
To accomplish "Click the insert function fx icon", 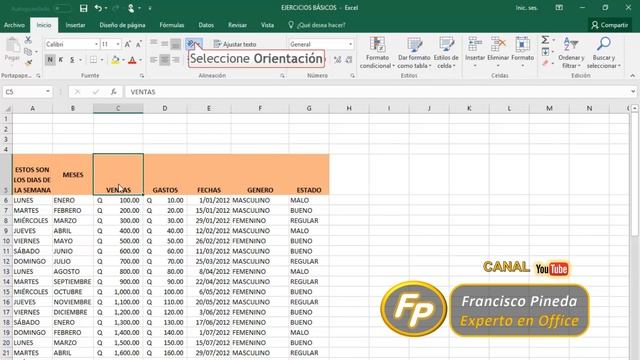I will coord(113,92).
